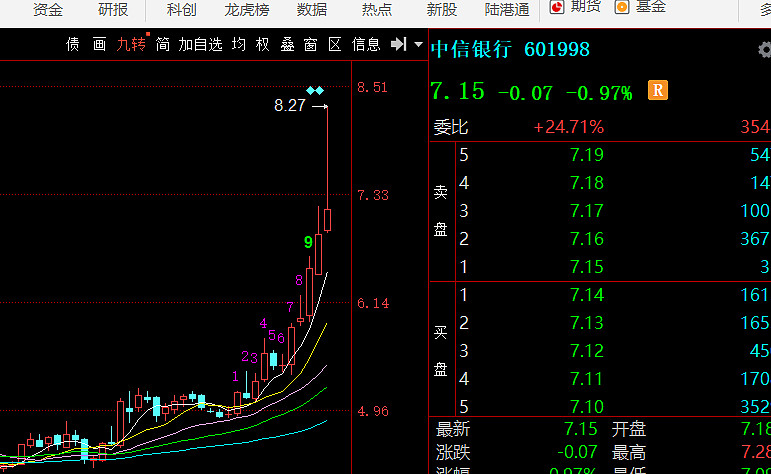Toggle the 九转 indicator
Viewport: 771px width, 474px height.
click(131, 44)
